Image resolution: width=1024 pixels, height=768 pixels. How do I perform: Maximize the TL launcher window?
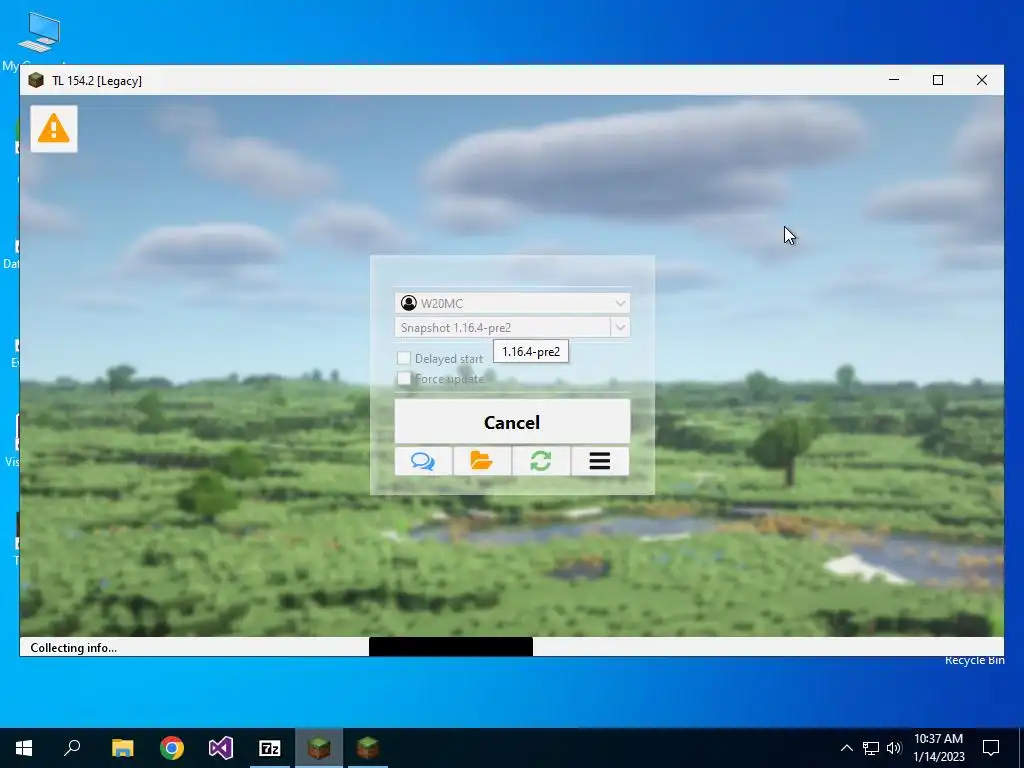tap(938, 80)
